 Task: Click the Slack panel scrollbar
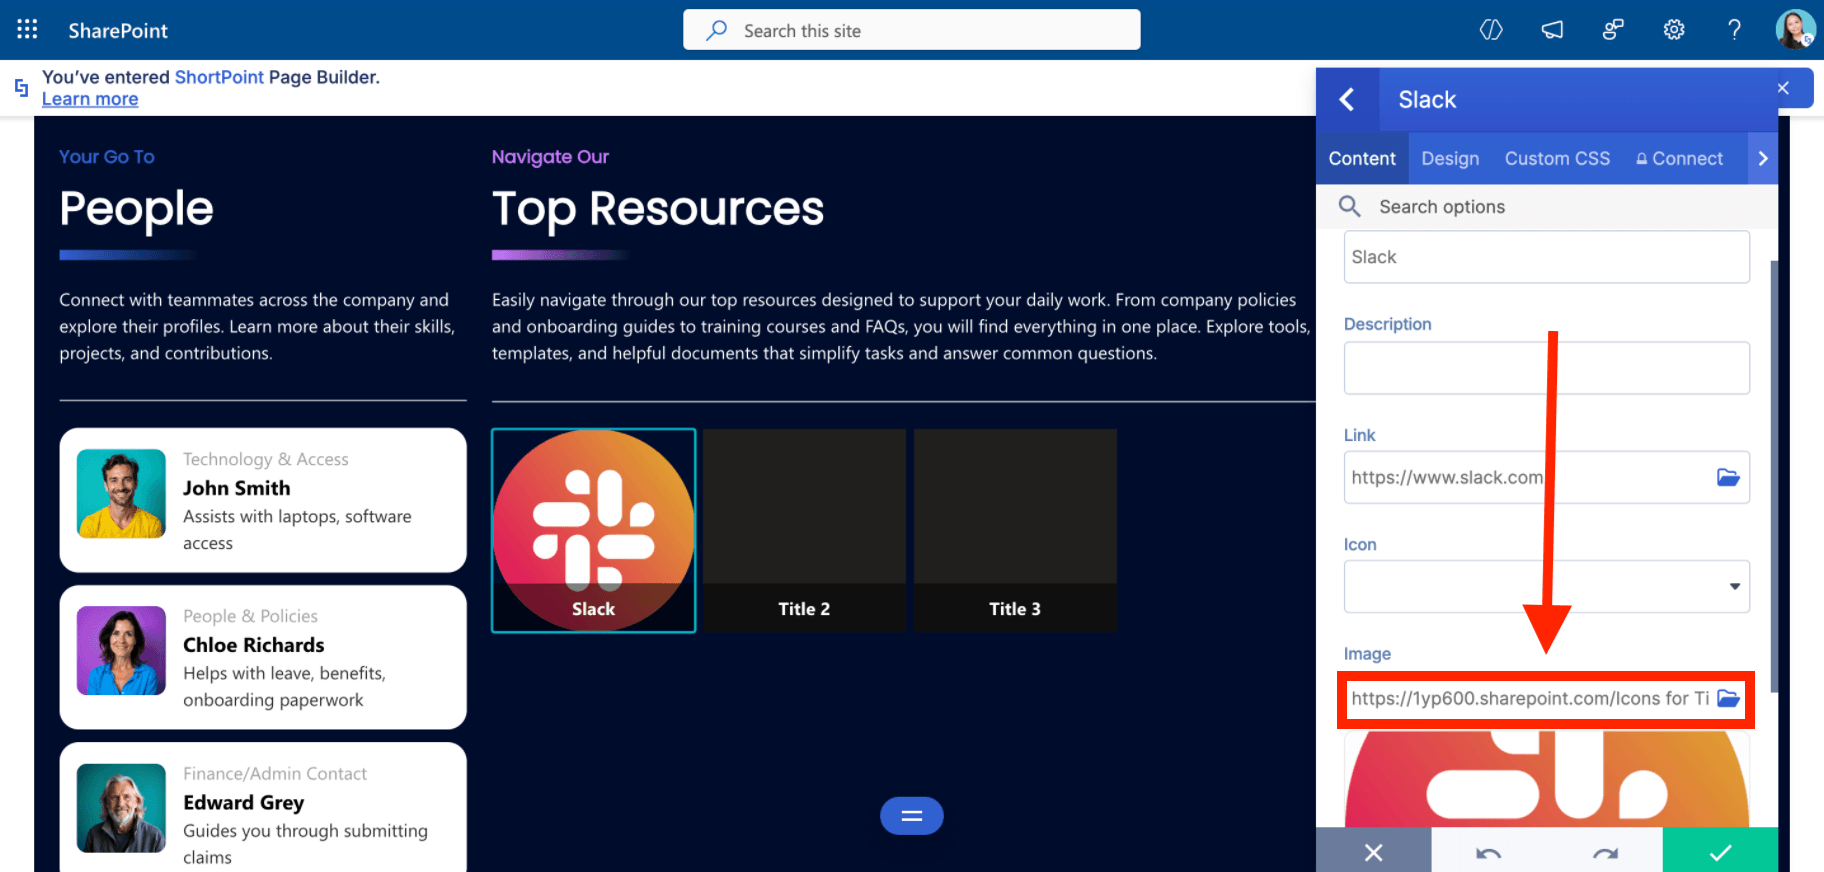click(x=1774, y=476)
